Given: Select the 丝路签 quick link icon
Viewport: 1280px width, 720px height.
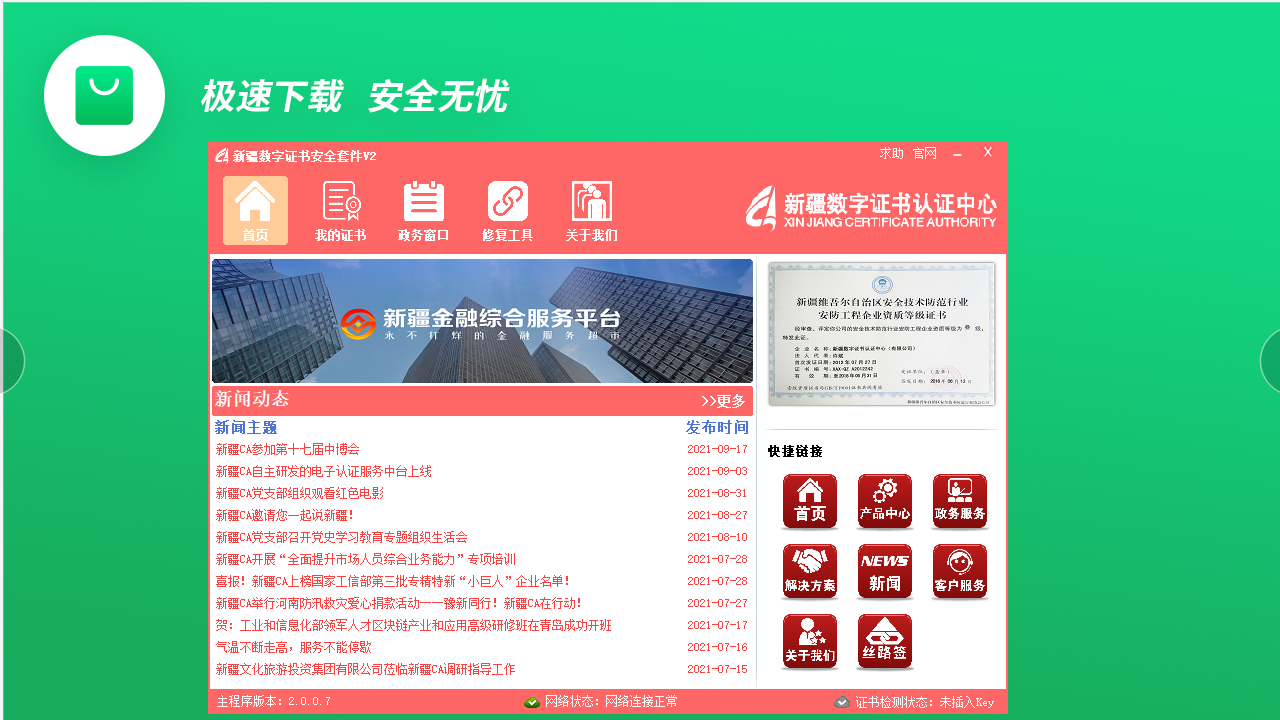Looking at the screenshot, I should pyautogui.click(x=883, y=641).
